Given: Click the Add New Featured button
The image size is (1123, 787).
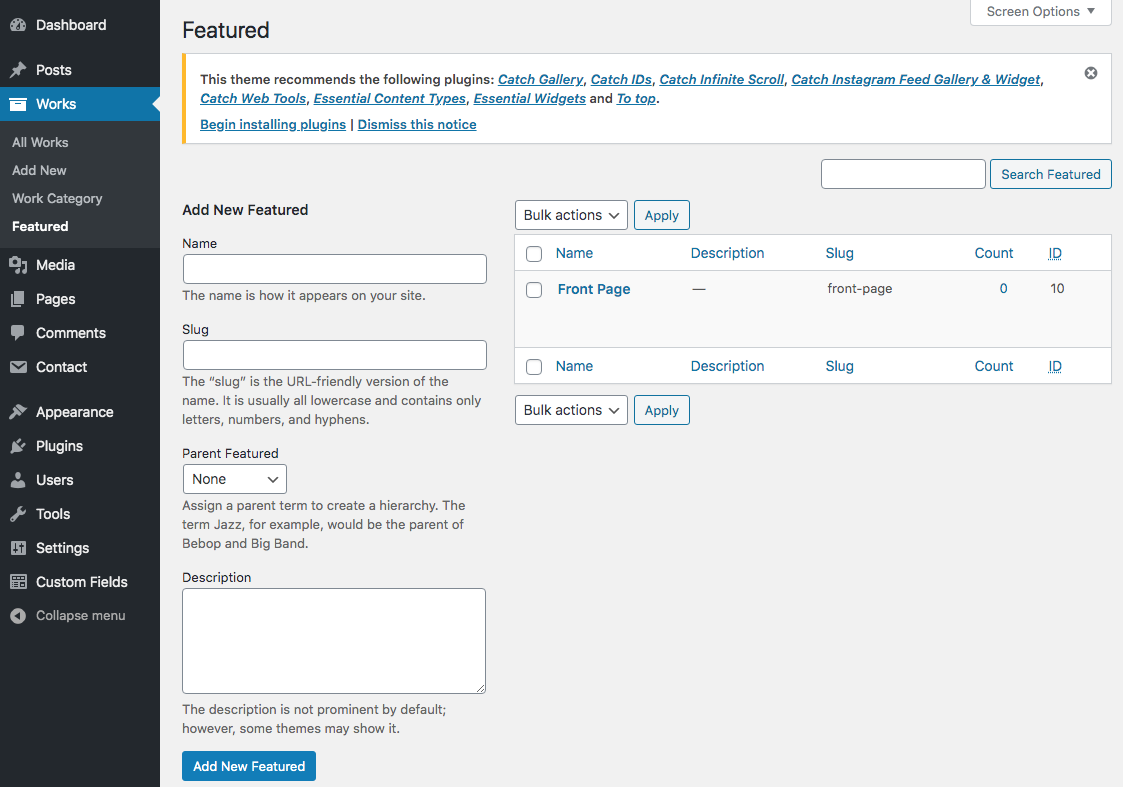Looking at the screenshot, I should (249, 766).
